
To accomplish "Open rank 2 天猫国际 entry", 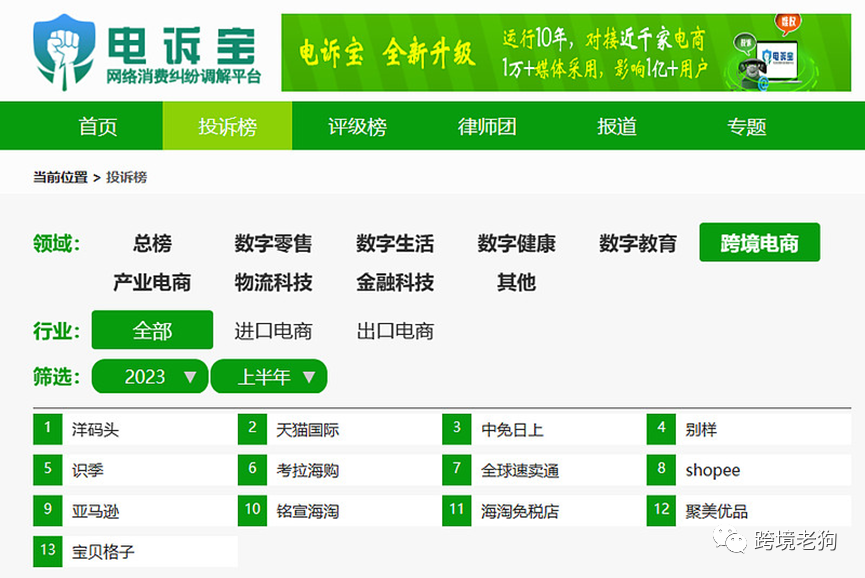I will 340,429.
